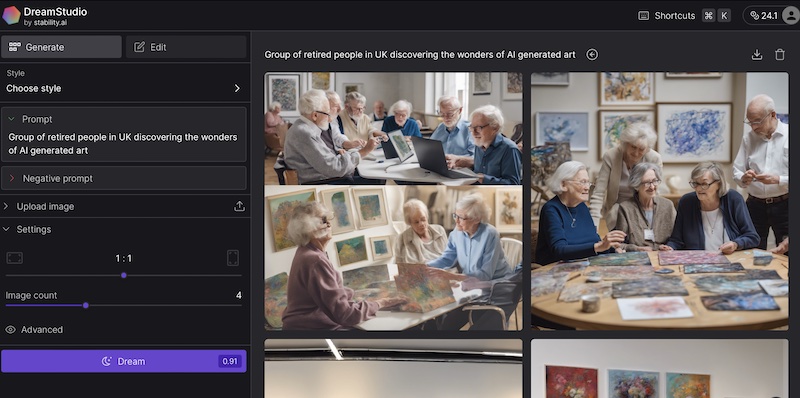Download the generated images

757,55
